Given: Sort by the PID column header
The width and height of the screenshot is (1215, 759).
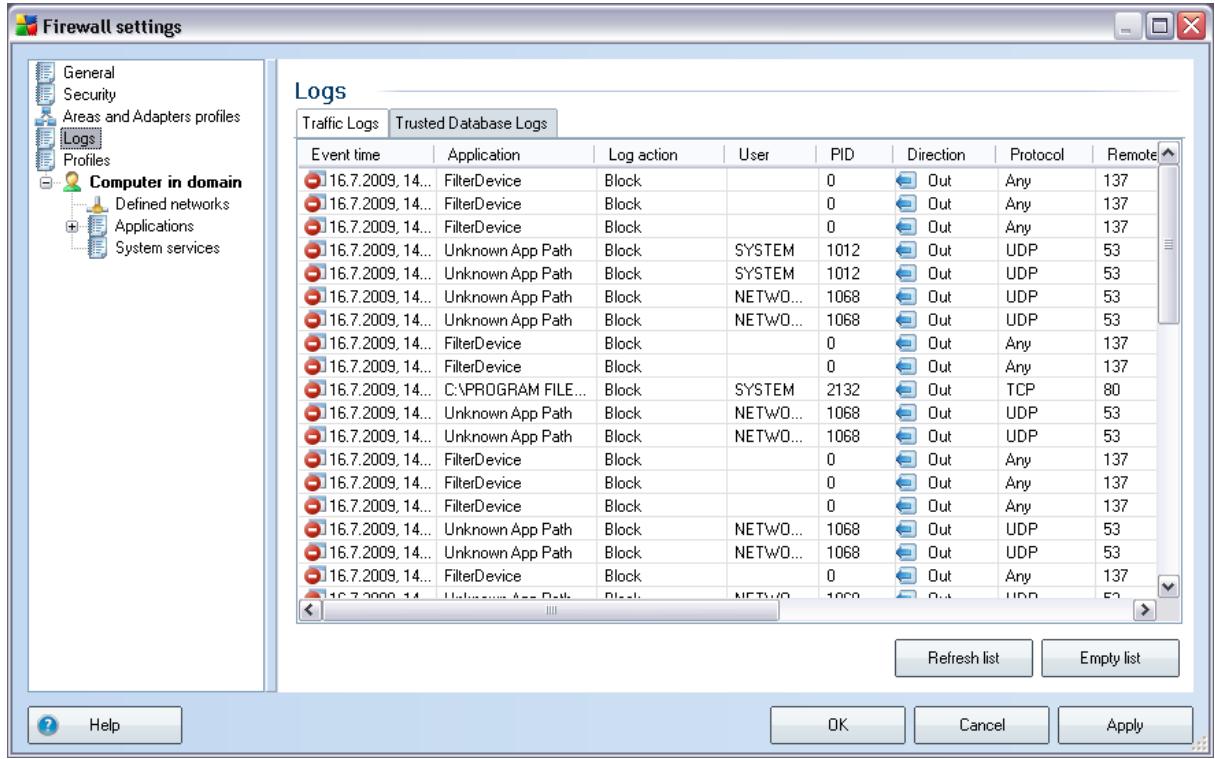Looking at the screenshot, I should coord(857,155).
